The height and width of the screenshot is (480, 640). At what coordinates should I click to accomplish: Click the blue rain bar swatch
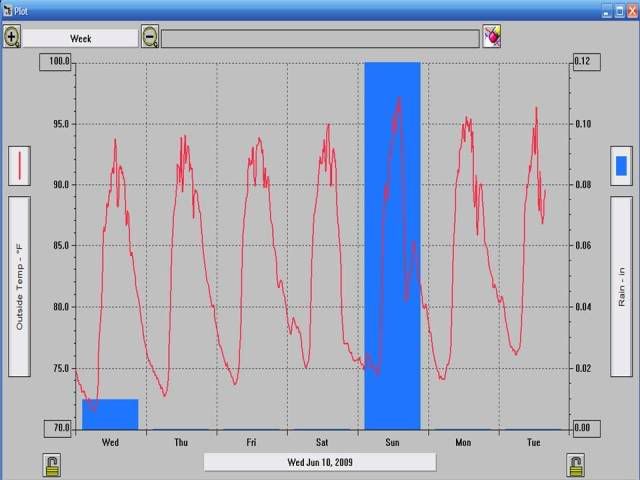(621, 165)
